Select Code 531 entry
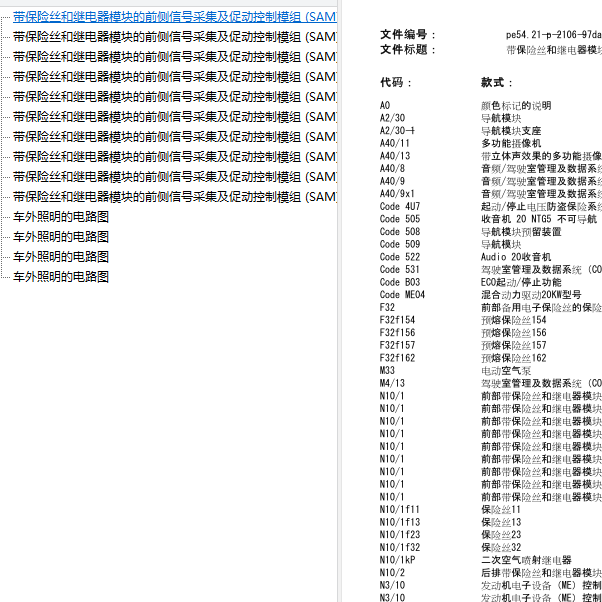This screenshot has height=602, width=602. coord(400,270)
